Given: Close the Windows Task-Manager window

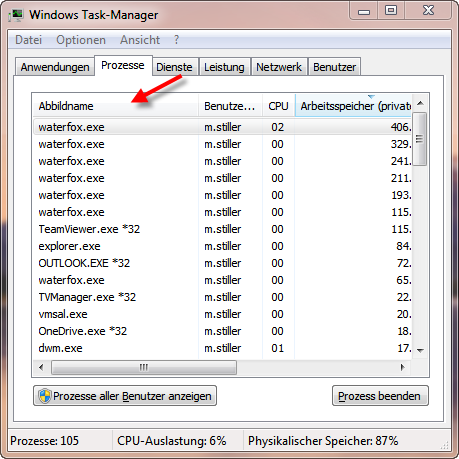Looking at the screenshot, I should pyautogui.click(x=428, y=11).
